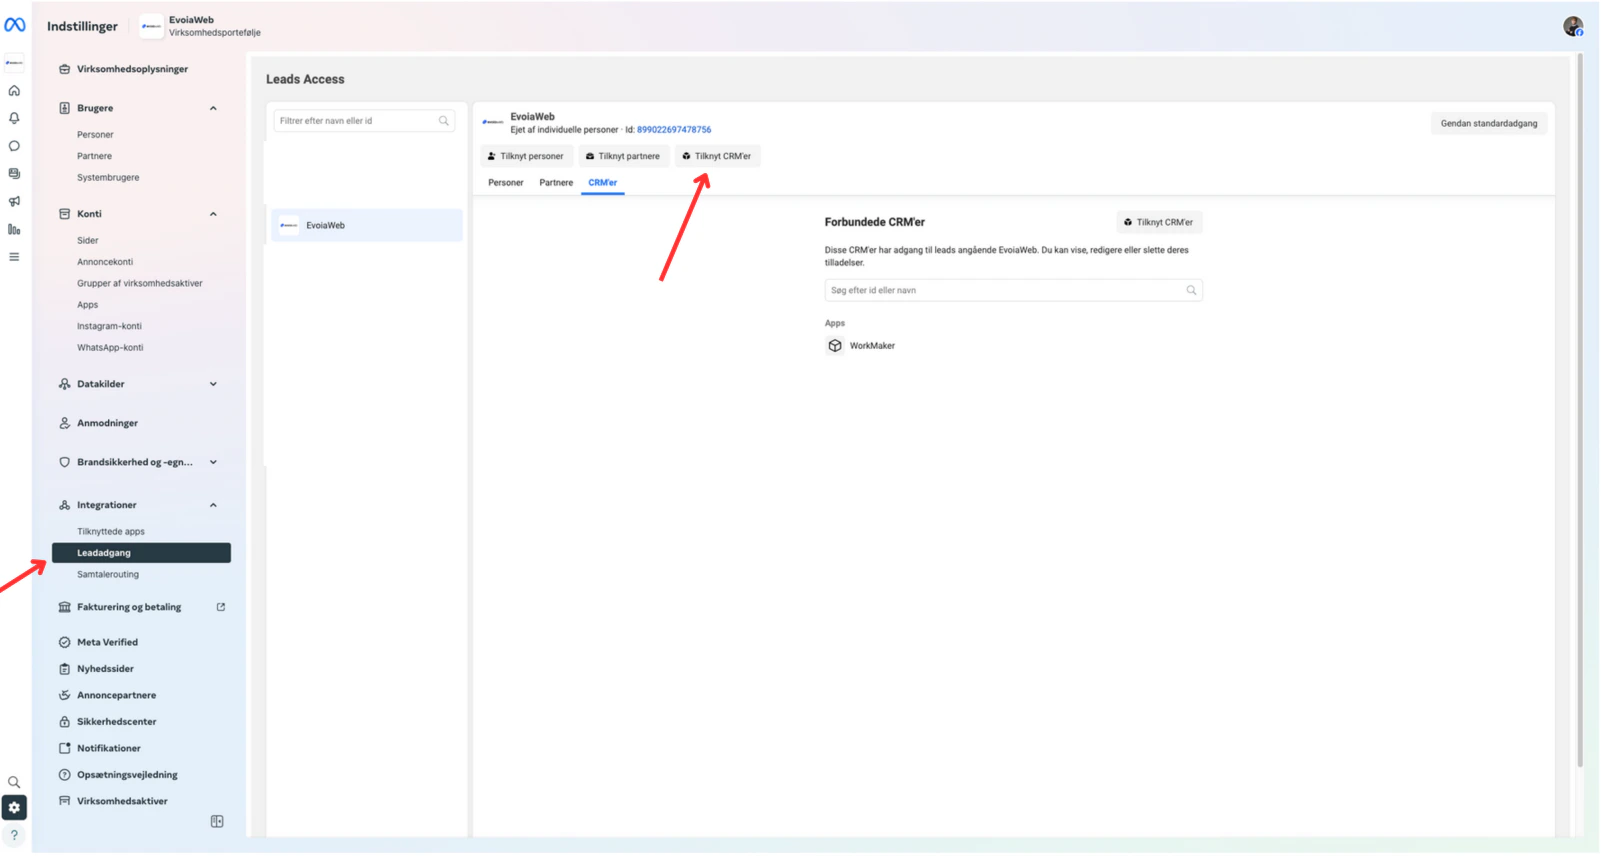
Task: Click the Søg efter id eller navn field
Action: [1013, 290]
